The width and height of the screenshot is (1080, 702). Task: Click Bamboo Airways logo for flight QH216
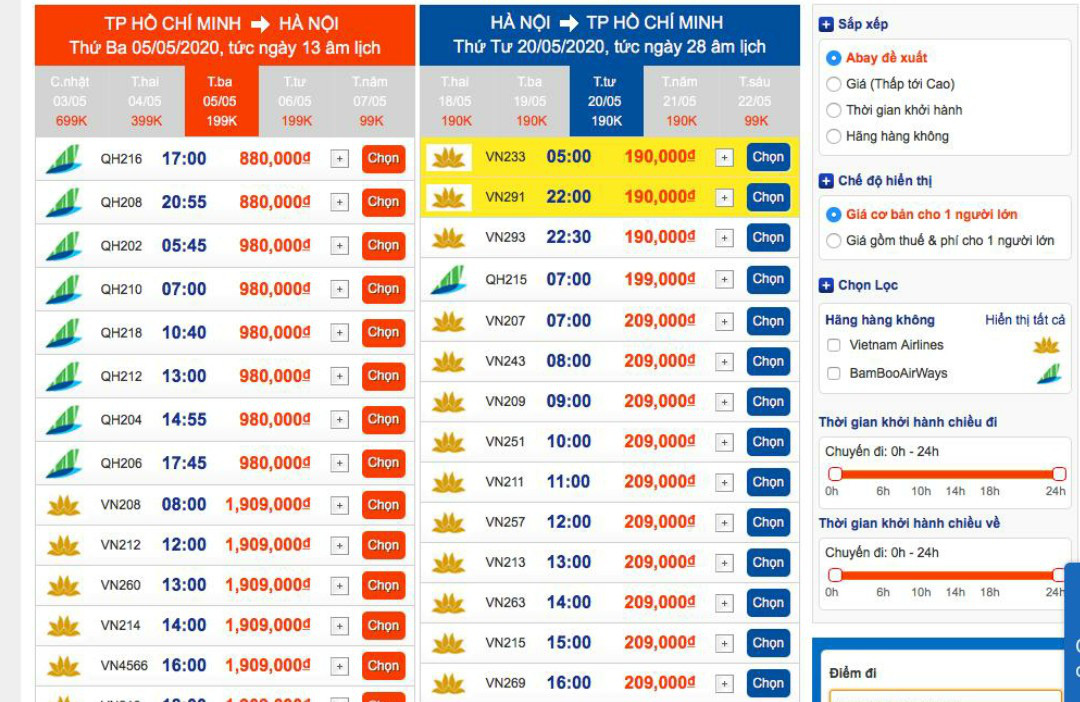click(64, 158)
